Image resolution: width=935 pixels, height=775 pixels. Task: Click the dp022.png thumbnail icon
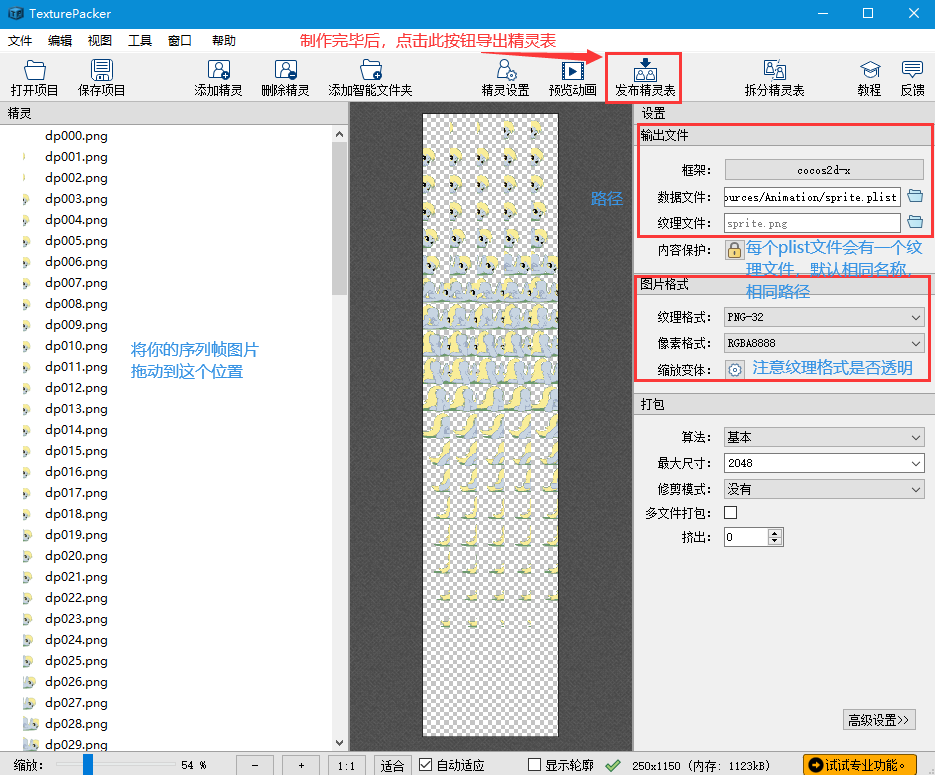tap(27, 598)
